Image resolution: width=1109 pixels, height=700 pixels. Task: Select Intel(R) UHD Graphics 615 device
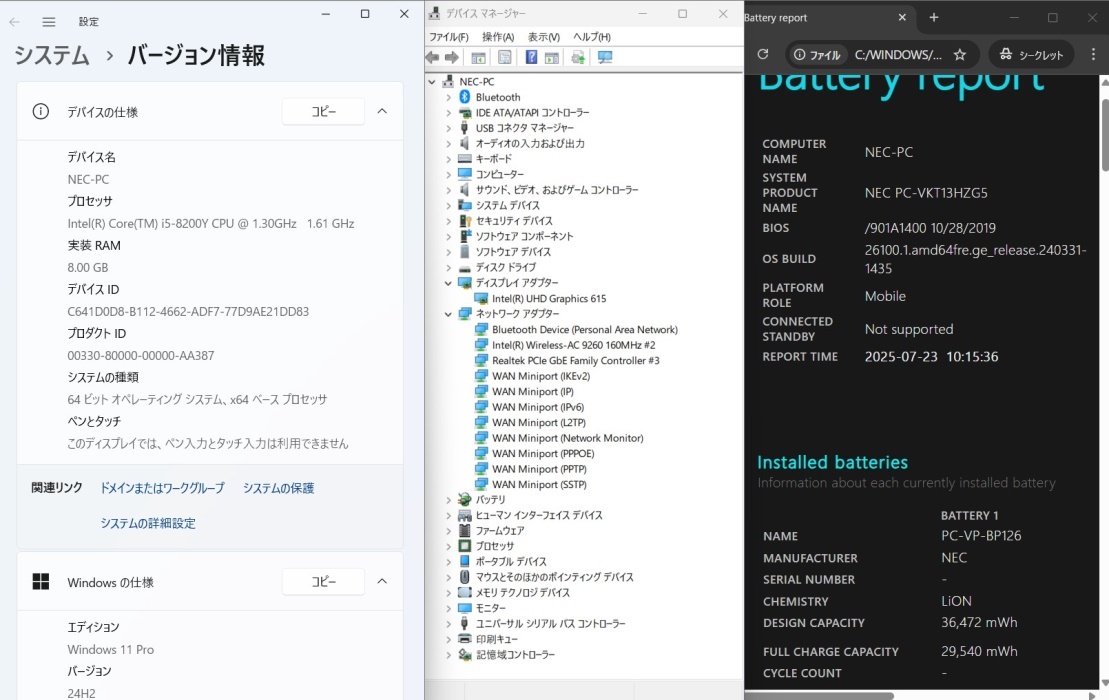click(549, 298)
